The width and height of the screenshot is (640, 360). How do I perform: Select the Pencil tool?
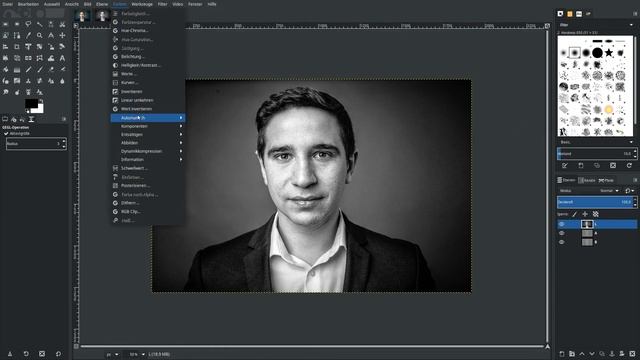click(x=28, y=70)
